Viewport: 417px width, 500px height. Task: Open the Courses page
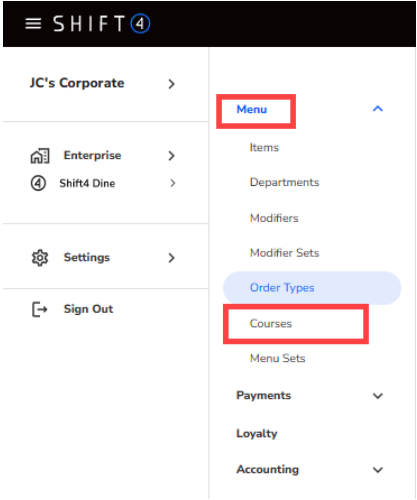pyautogui.click(x=271, y=323)
